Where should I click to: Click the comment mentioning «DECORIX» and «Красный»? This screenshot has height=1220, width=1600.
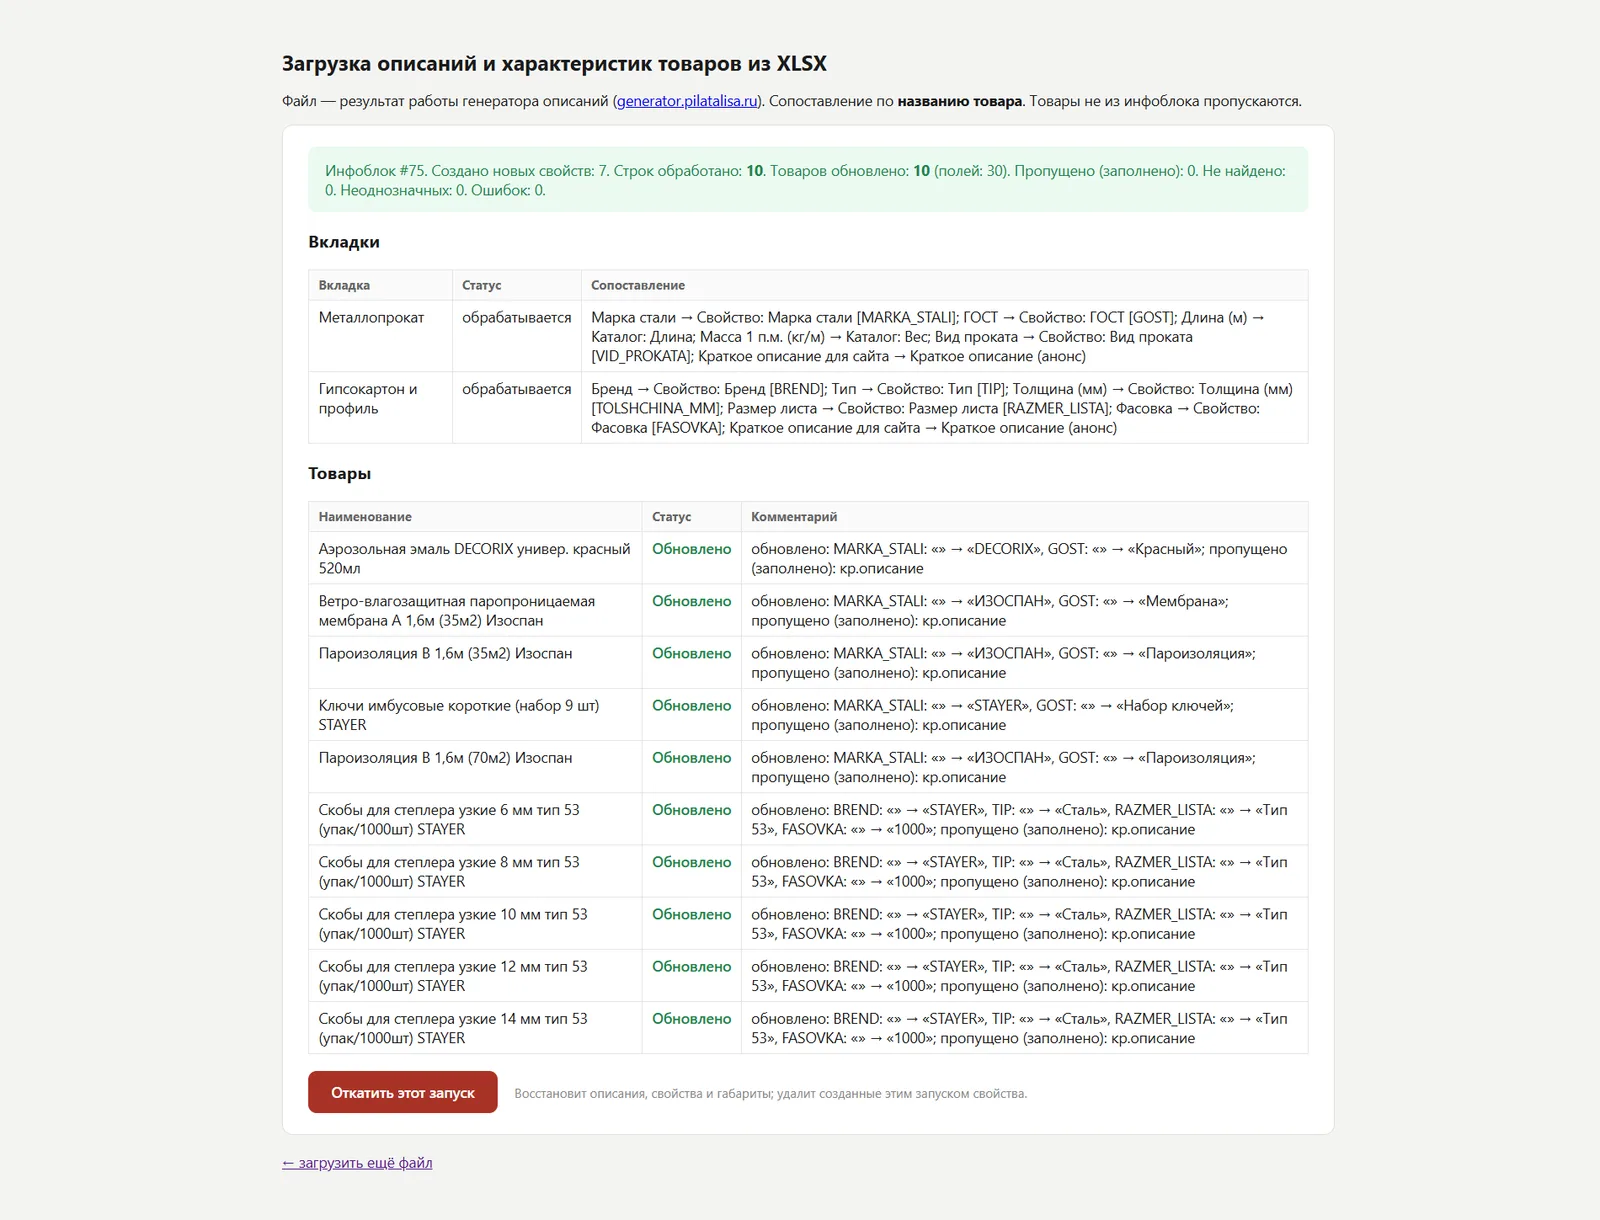coord(1019,558)
